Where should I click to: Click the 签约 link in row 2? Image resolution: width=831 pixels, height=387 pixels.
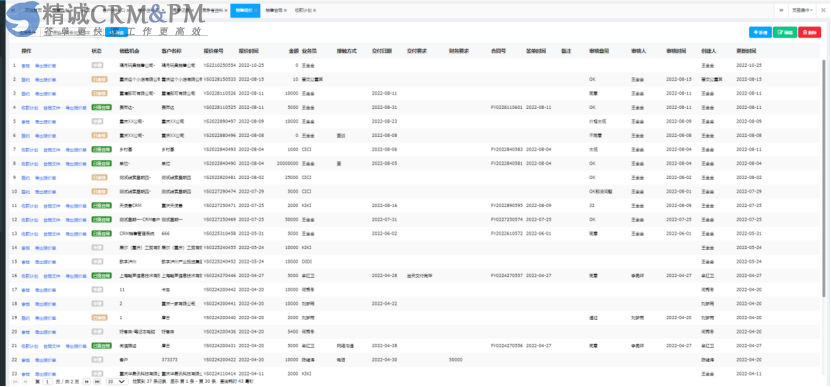(25, 80)
